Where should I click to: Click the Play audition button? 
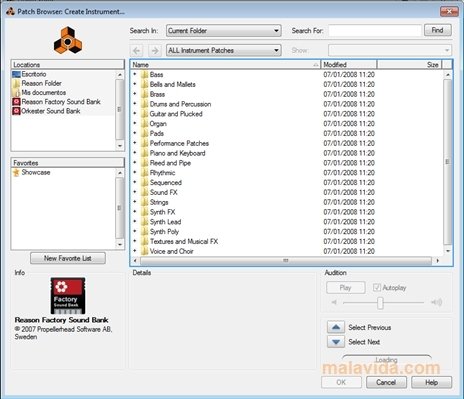(x=346, y=288)
